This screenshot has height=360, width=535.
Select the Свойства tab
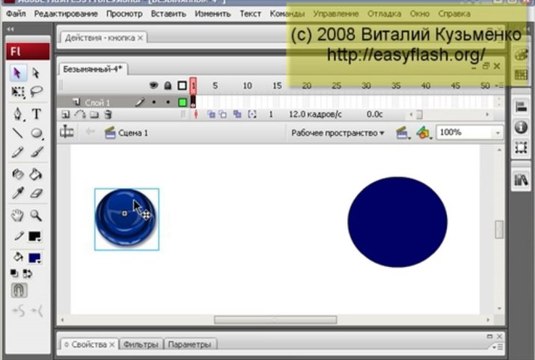click(x=89, y=345)
